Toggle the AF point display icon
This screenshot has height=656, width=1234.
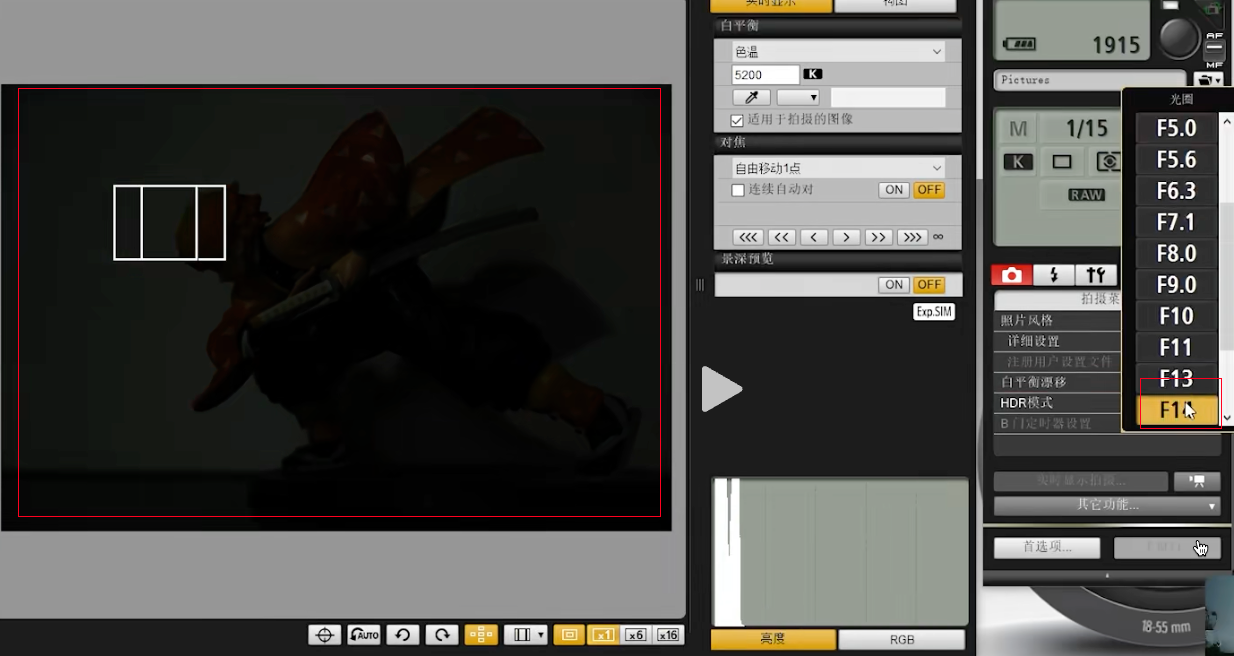click(x=481, y=634)
